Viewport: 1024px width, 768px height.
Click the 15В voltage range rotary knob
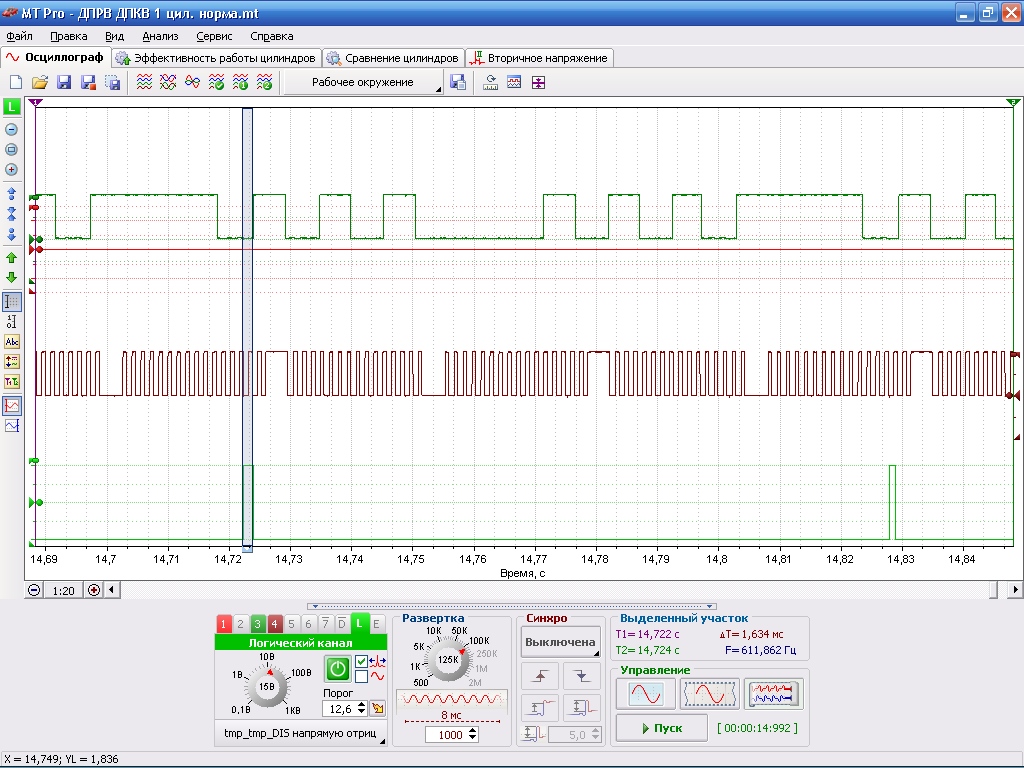[x=267, y=686]
